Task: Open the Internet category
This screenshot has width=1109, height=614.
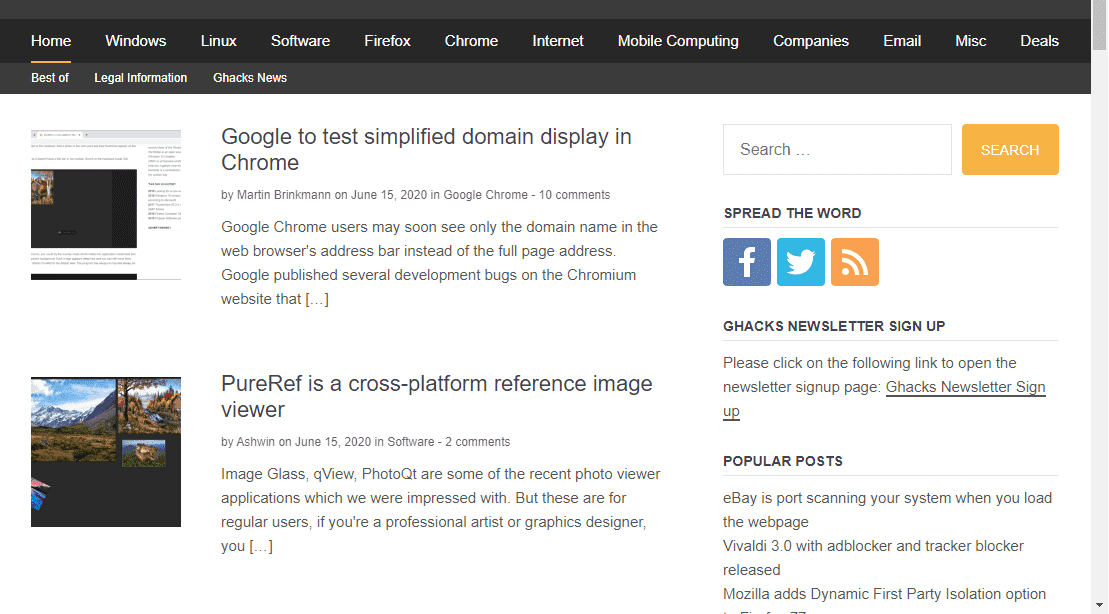Action: [558, 41]
